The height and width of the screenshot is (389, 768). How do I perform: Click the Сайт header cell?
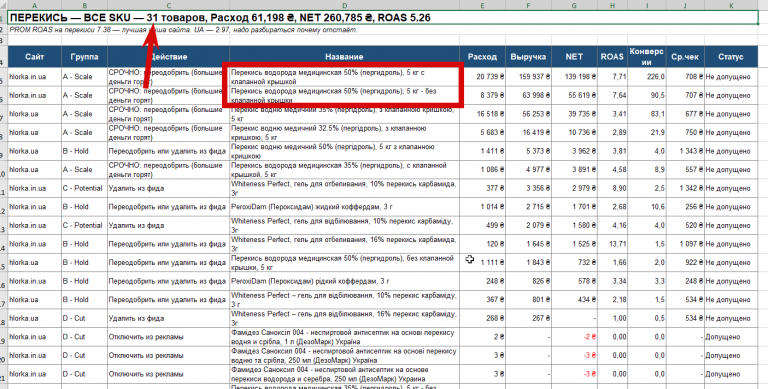(x=35, y=57)
